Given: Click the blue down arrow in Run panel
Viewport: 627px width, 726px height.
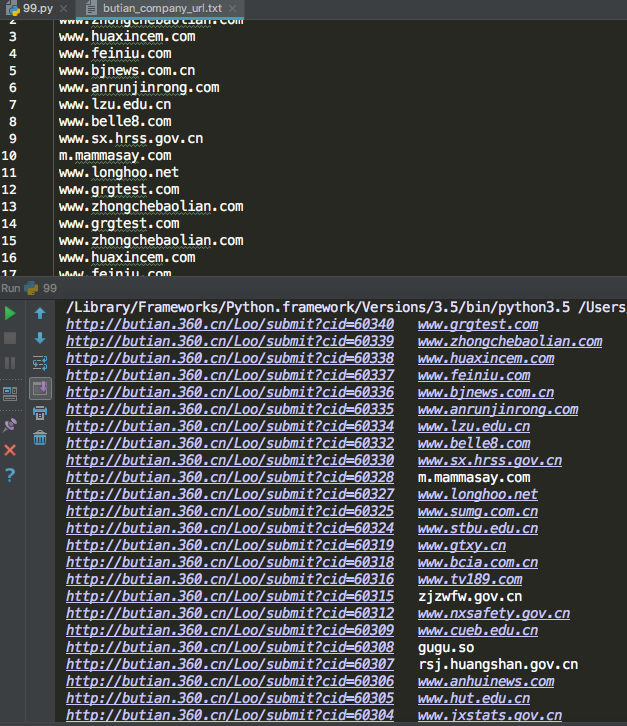Looking at the screenshot, I should [x=40, y=338].
